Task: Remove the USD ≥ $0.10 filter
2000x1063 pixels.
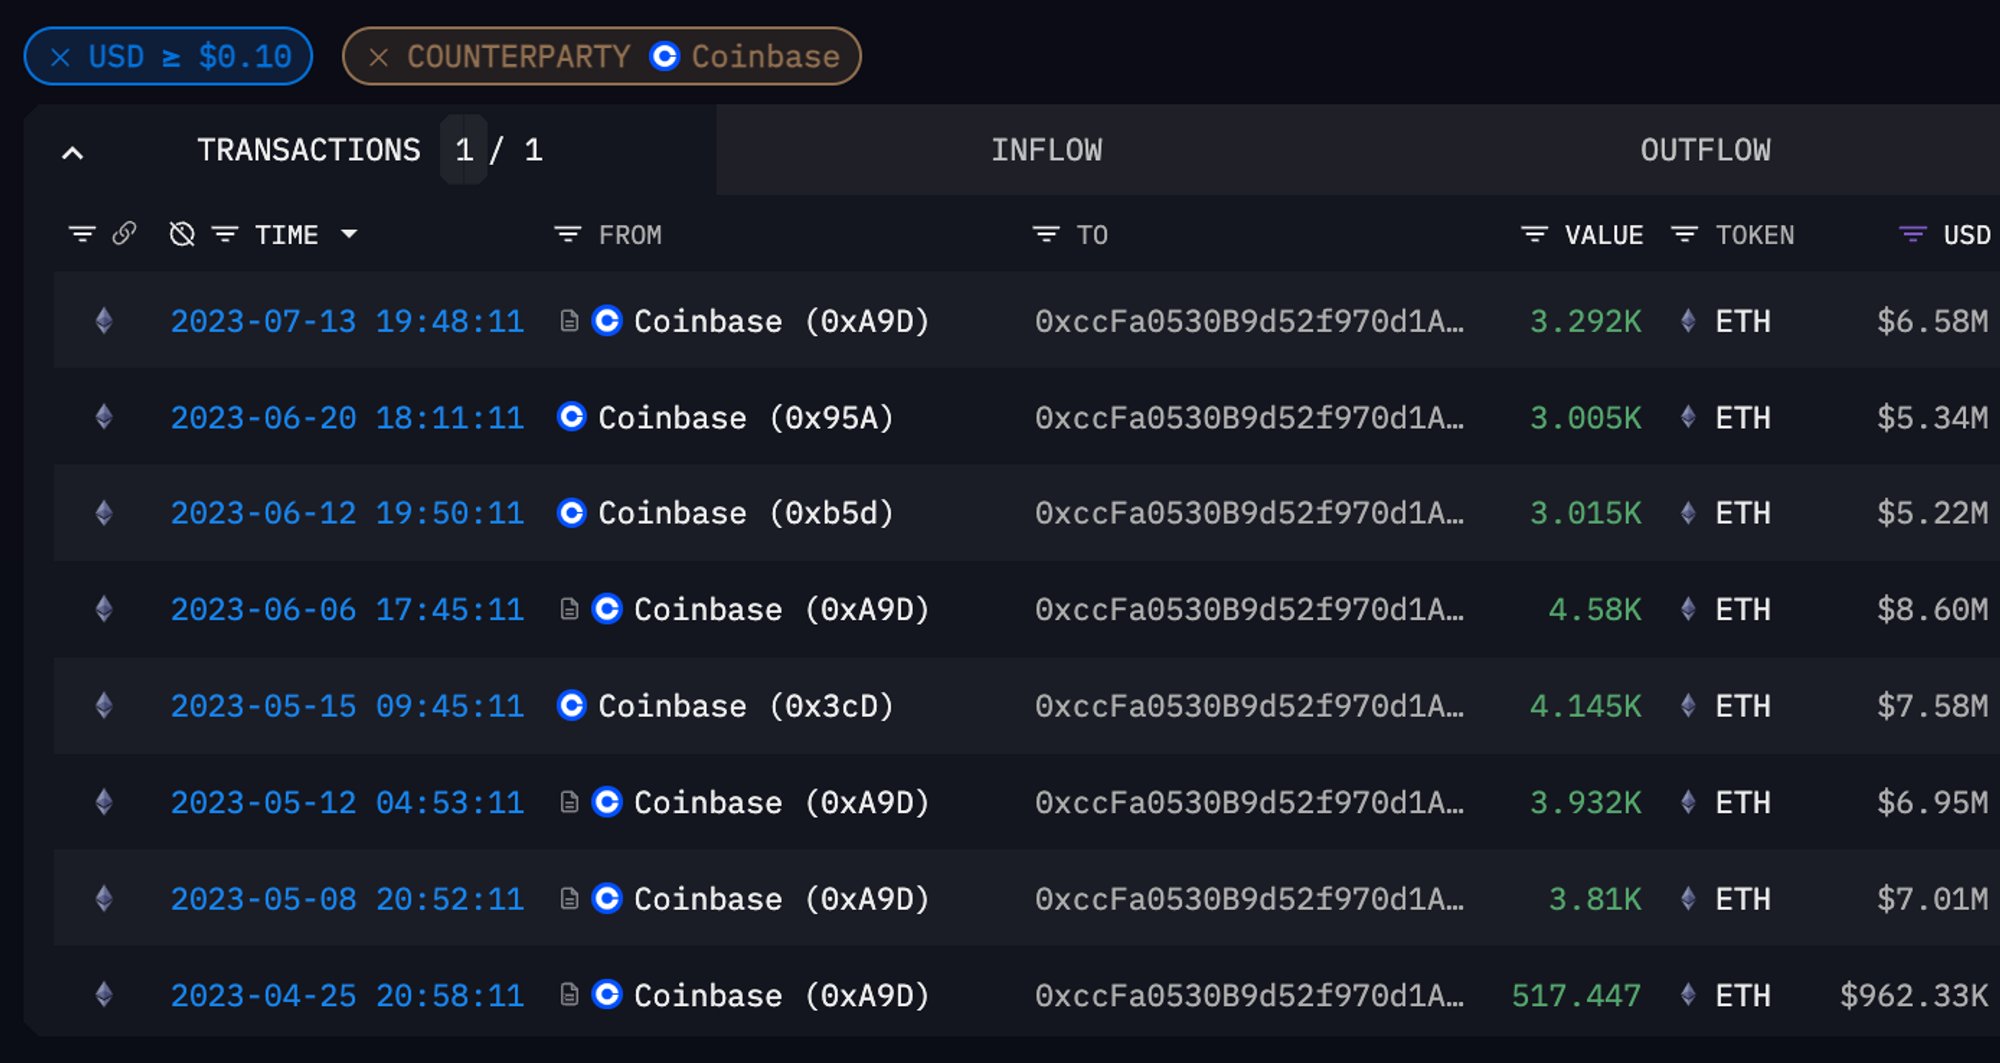Action: [x=60, y=57]
